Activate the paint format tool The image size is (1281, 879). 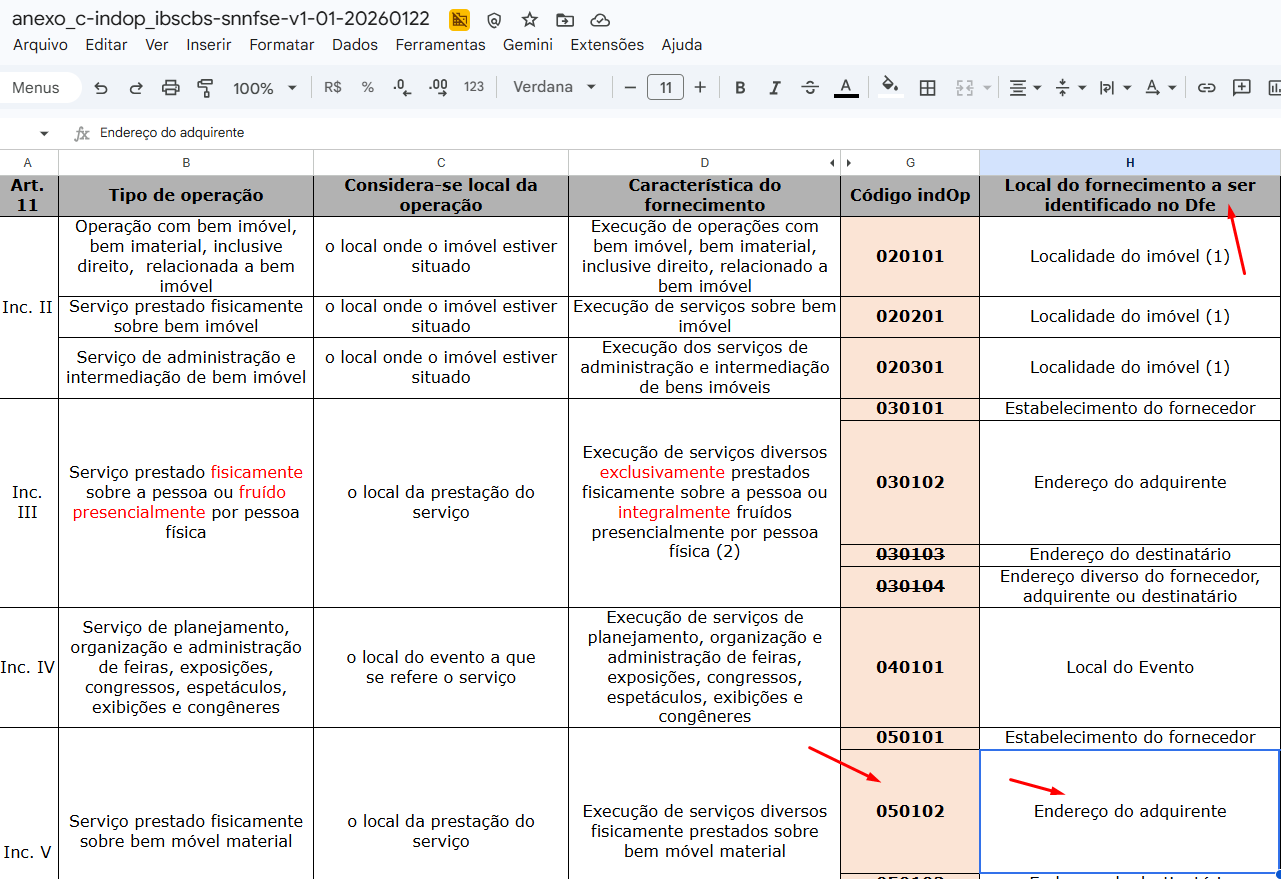click(x=206, y=88)
